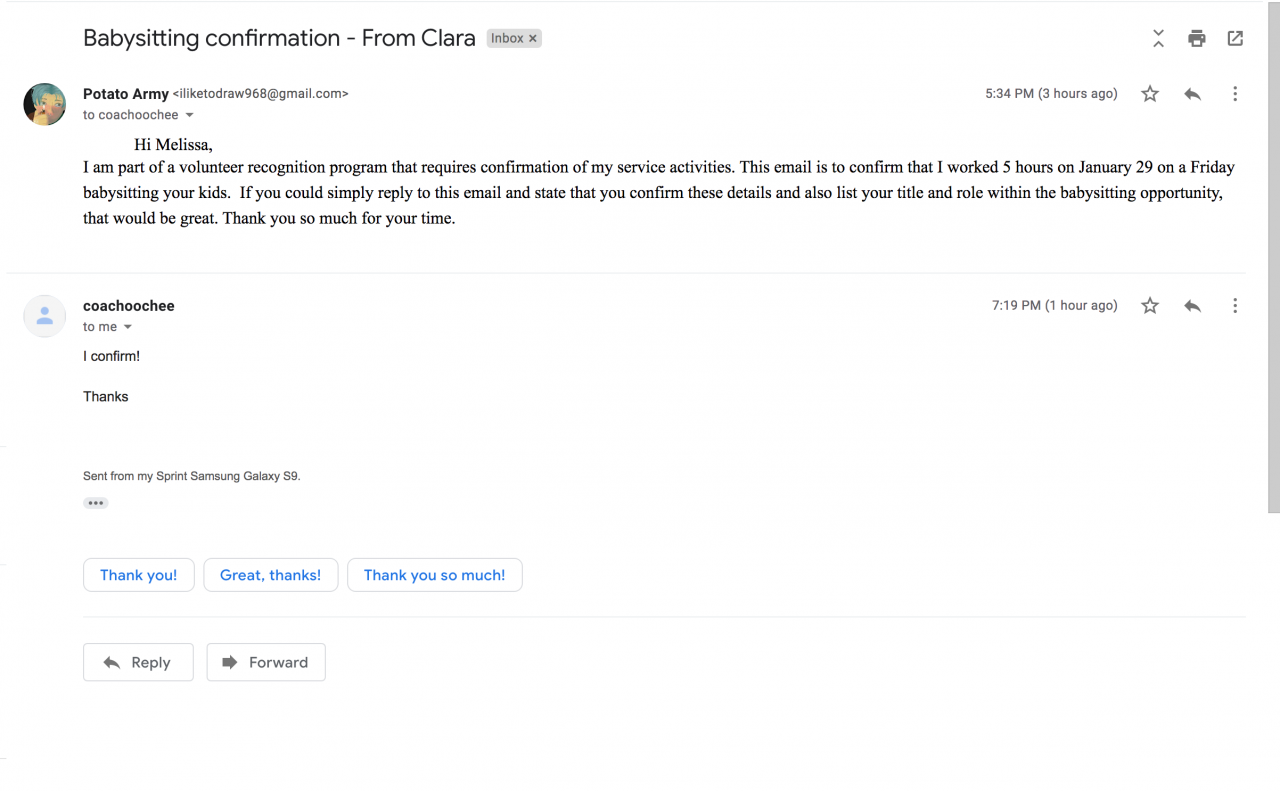Click the coachoochee default avatar
1280x791 pixels.
pos(45,316)
